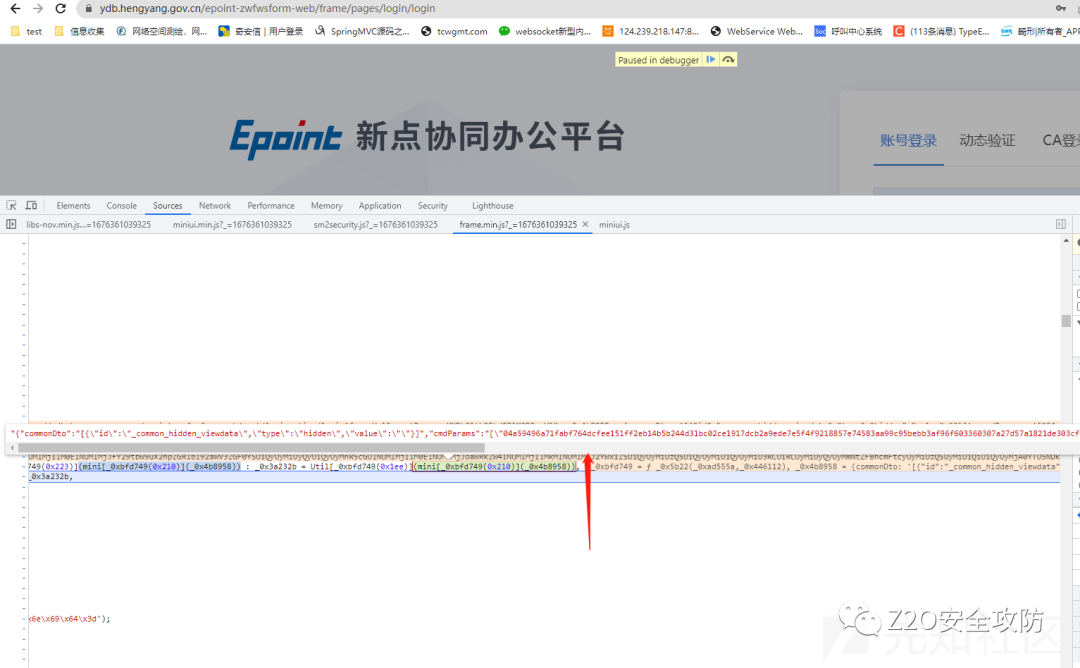Activate the DevTools inspect element icon
Screen dimensions: 1080x668
click(x=12, y=205)
